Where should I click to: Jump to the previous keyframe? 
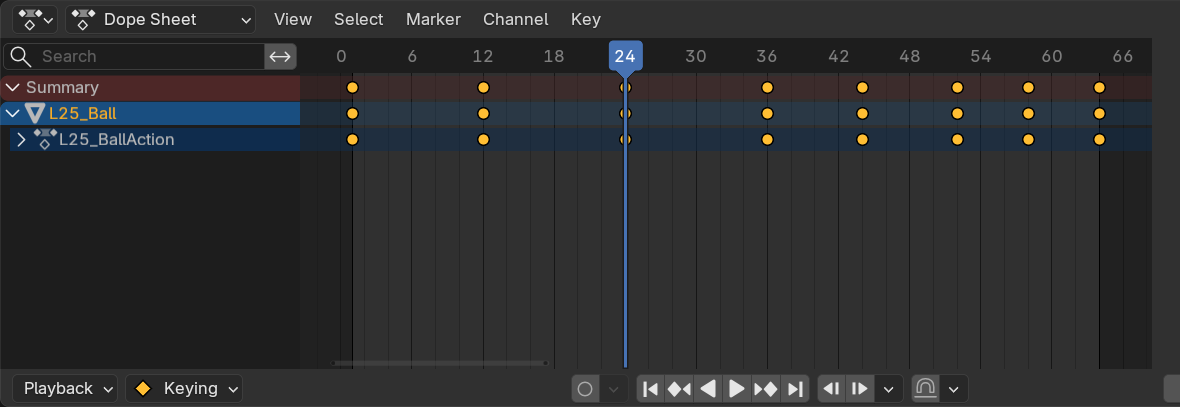[x=679, y=390]
